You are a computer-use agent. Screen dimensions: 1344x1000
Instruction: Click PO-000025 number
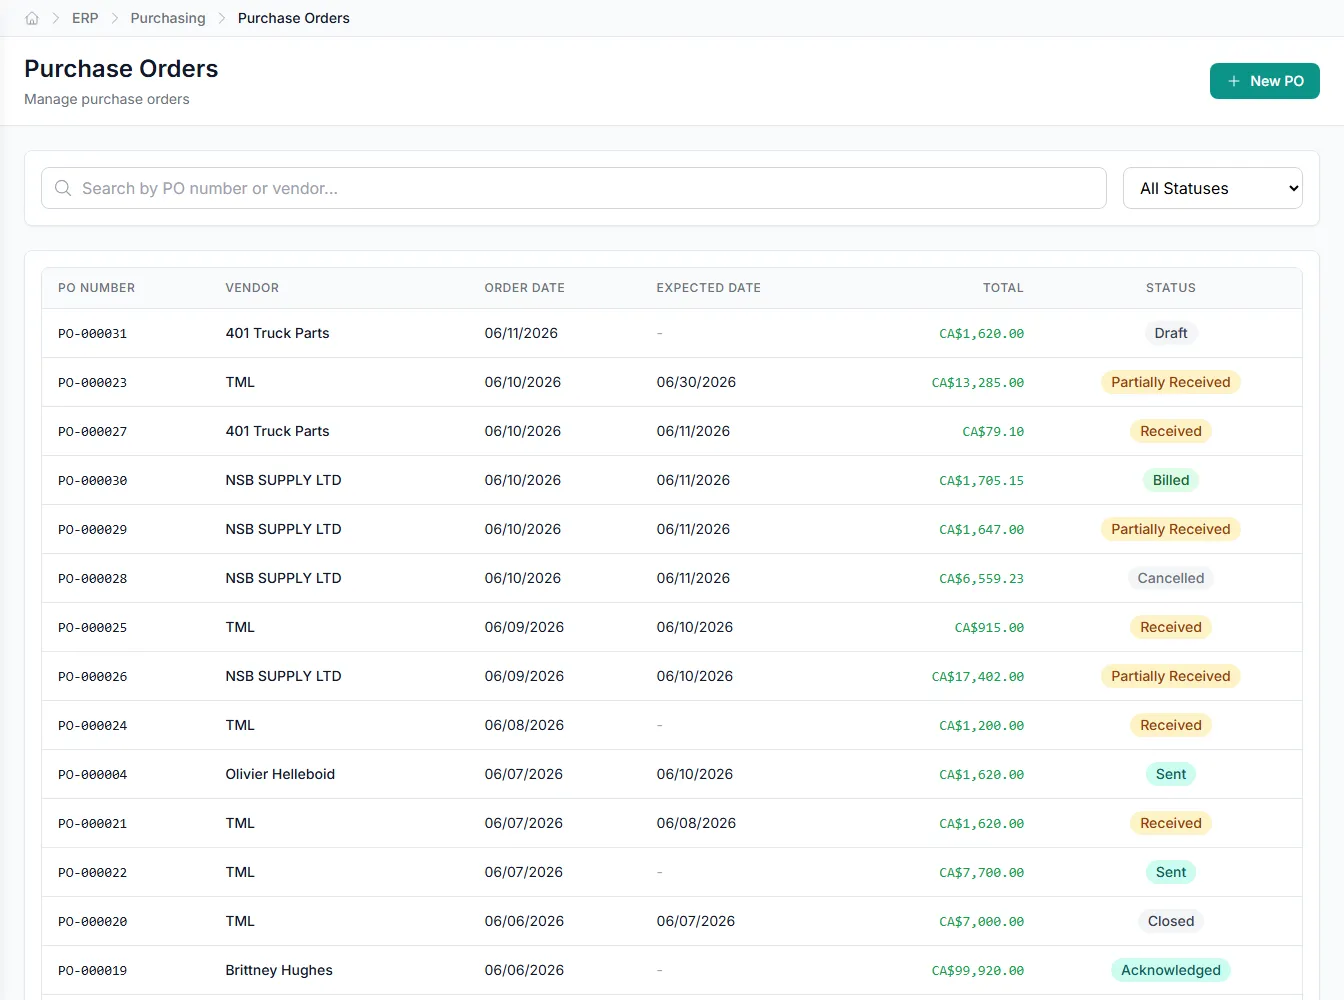[92, 628]
